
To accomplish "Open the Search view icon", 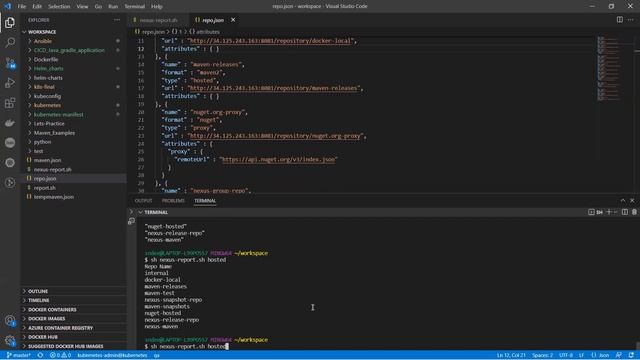I will coord(10,42).
